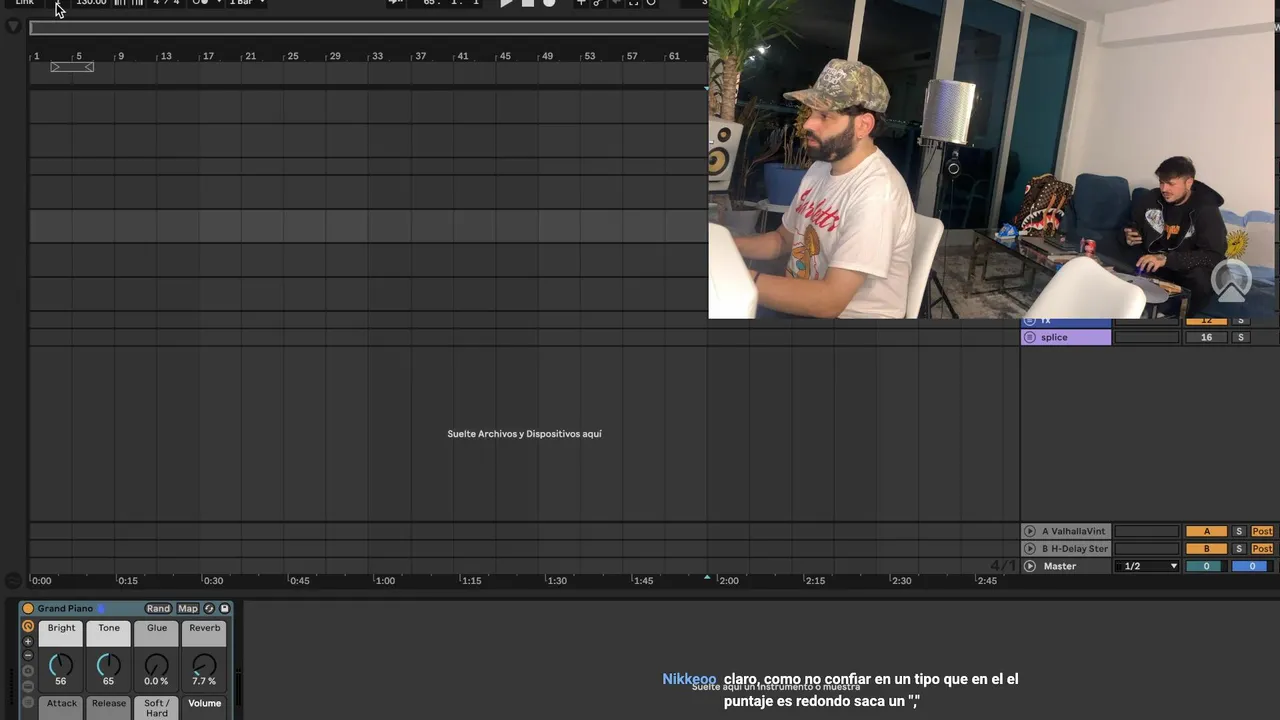The width and height of the screenshot is (1280, 720).
Task: Toggle return track B activator
Action: pos(1206,549)
